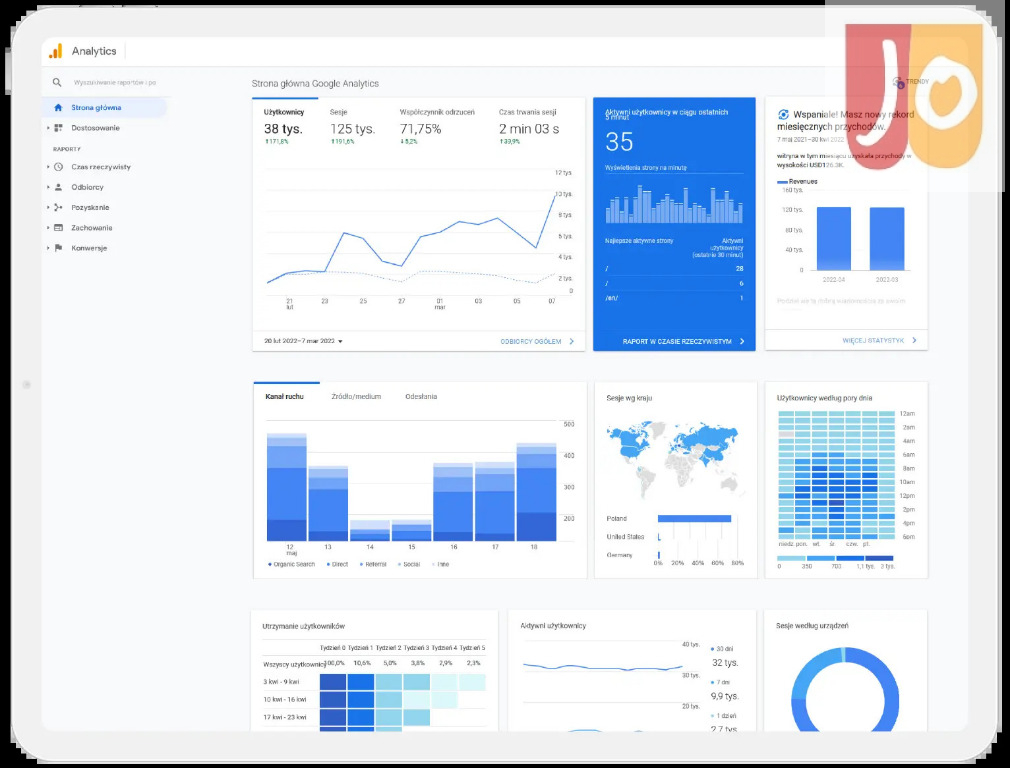1010x768 pixels.
Task: Expand the Zachowanie section
Action: coord(48,227)
